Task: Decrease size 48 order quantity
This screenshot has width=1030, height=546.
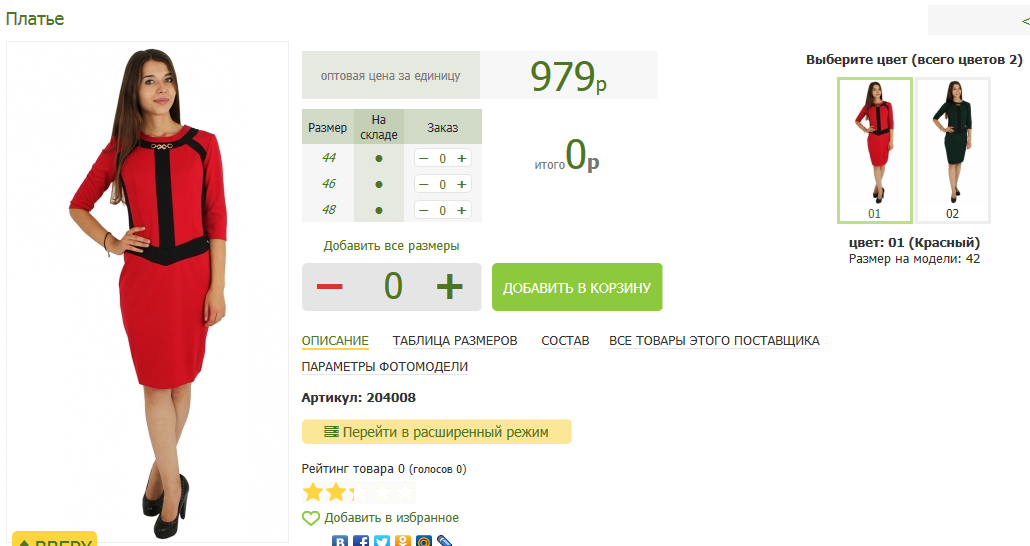Action: click(424, 210)
